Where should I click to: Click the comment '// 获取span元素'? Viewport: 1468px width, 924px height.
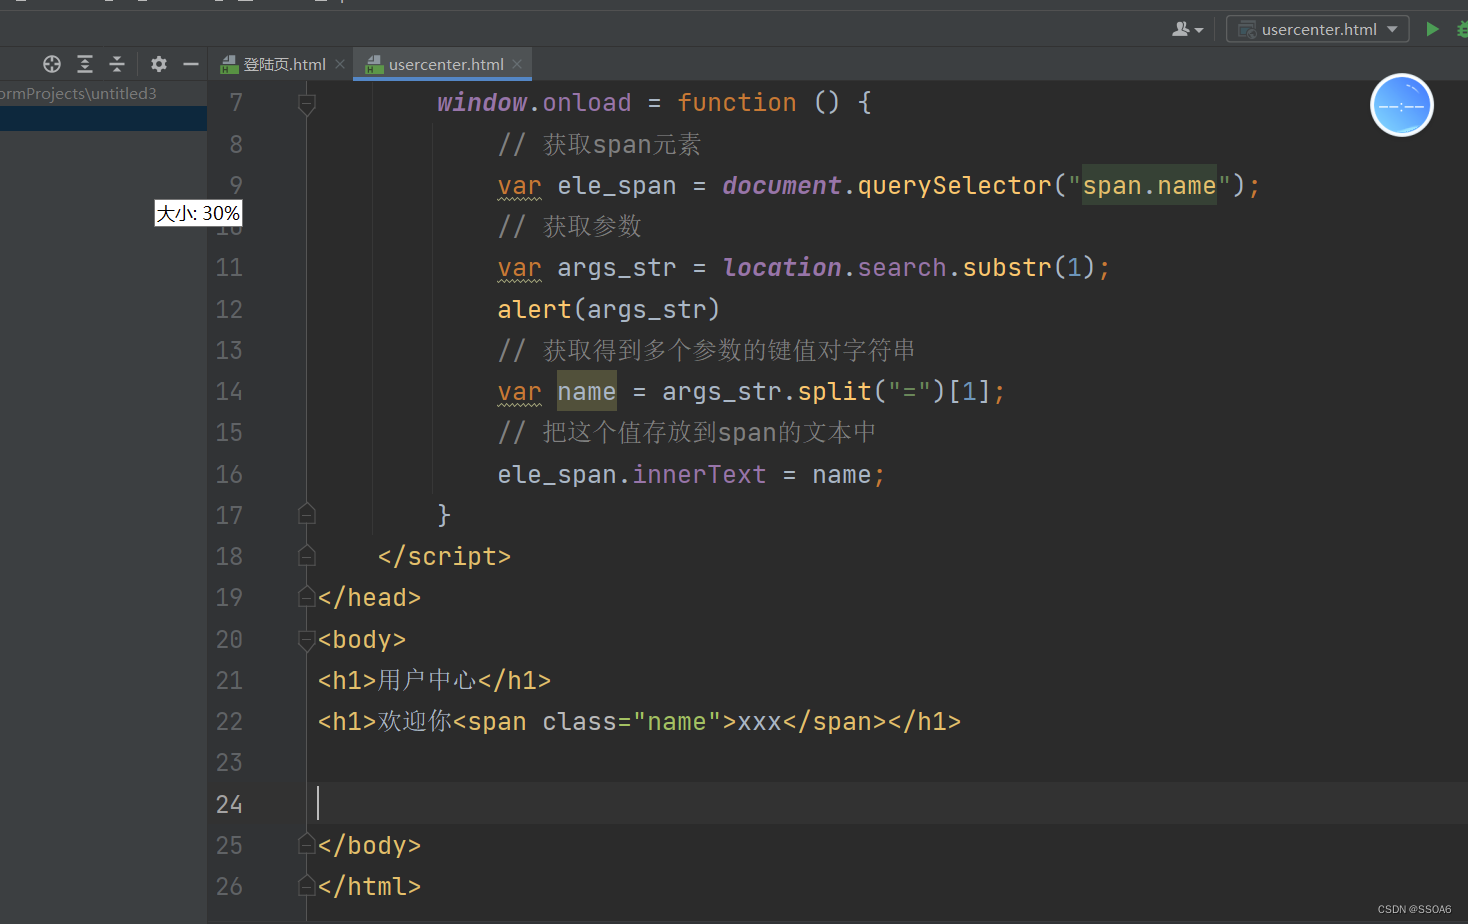599,145
